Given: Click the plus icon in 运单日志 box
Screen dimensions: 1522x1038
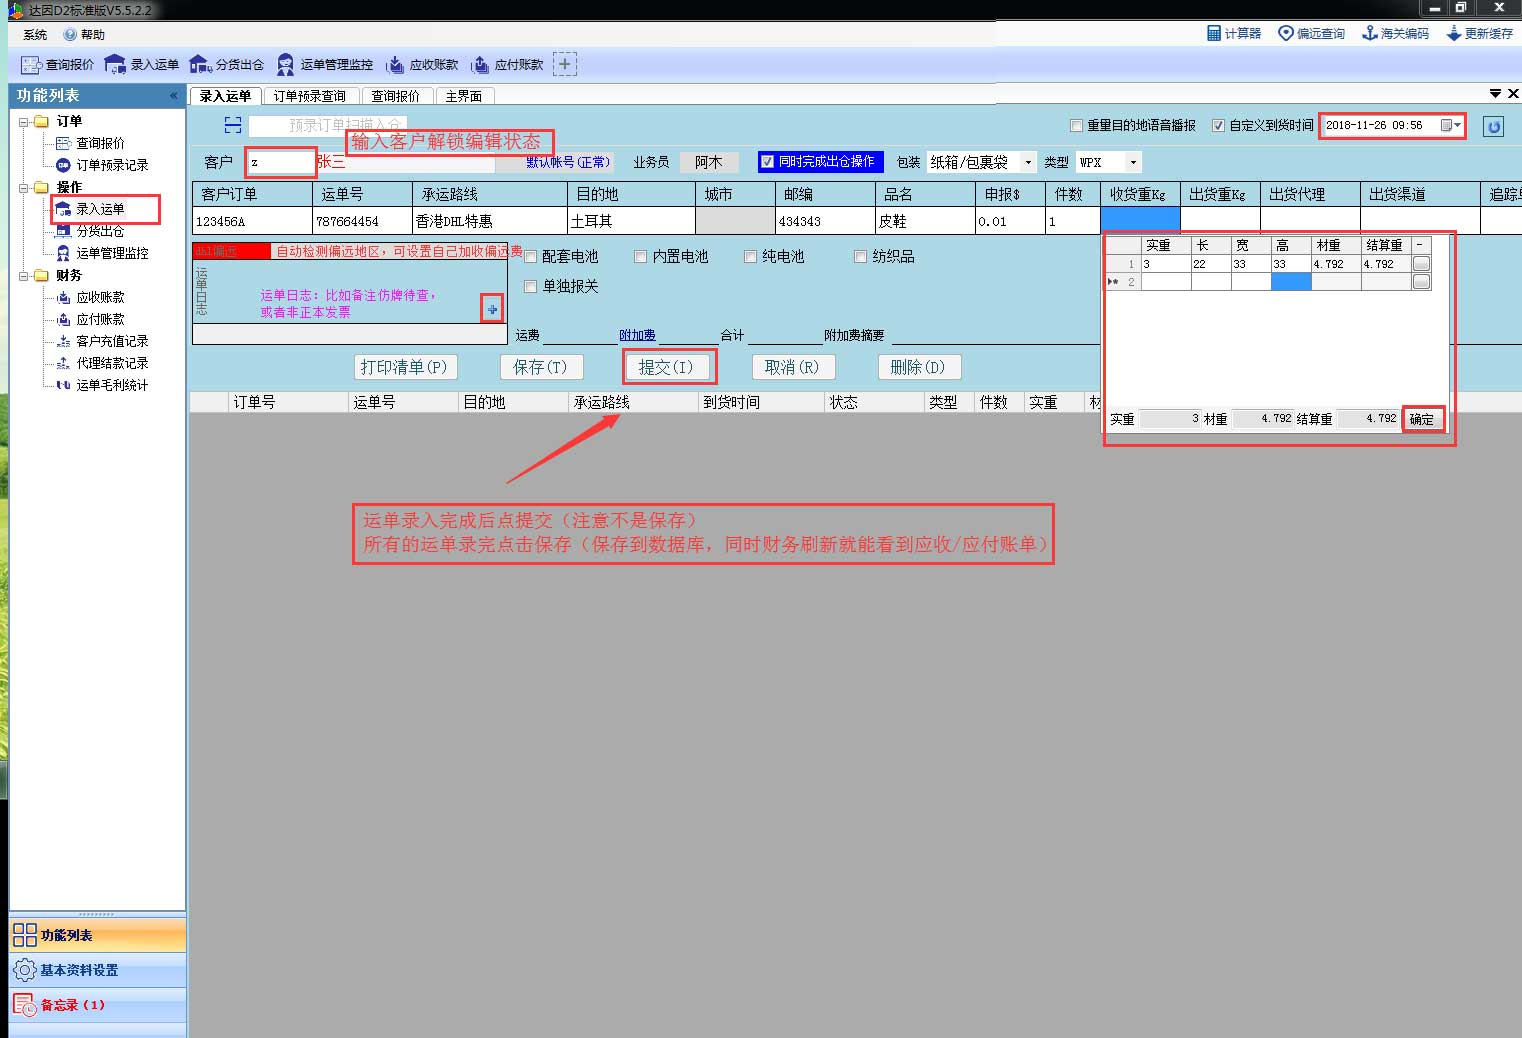Looking at the screenshot, I should pyautogui.click(x=492, y=309).
